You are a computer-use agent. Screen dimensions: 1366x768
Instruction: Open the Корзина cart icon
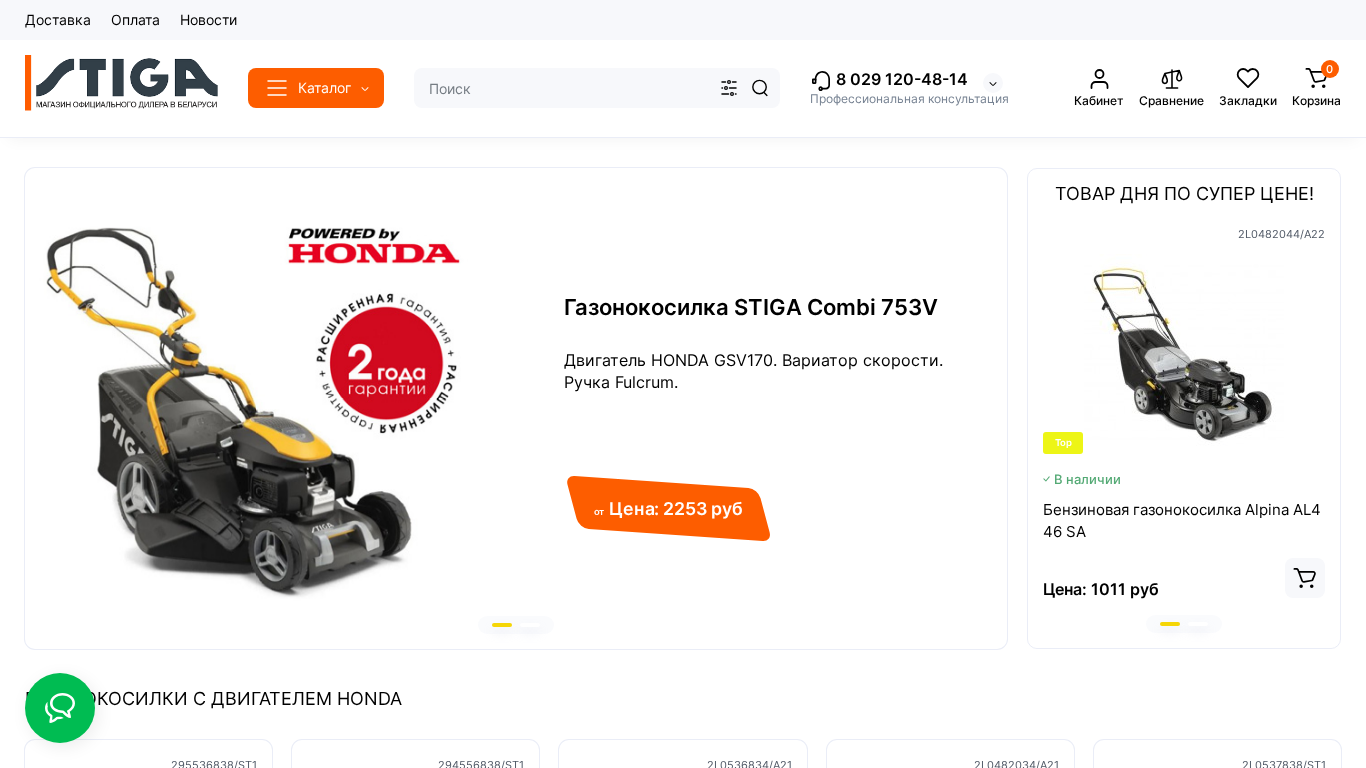[x=1317, y=78]
